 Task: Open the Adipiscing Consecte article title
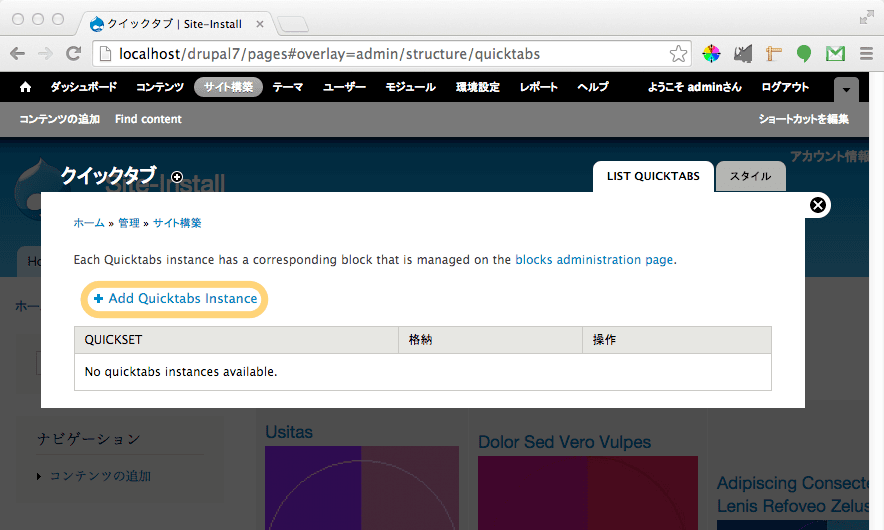(793, 494)
